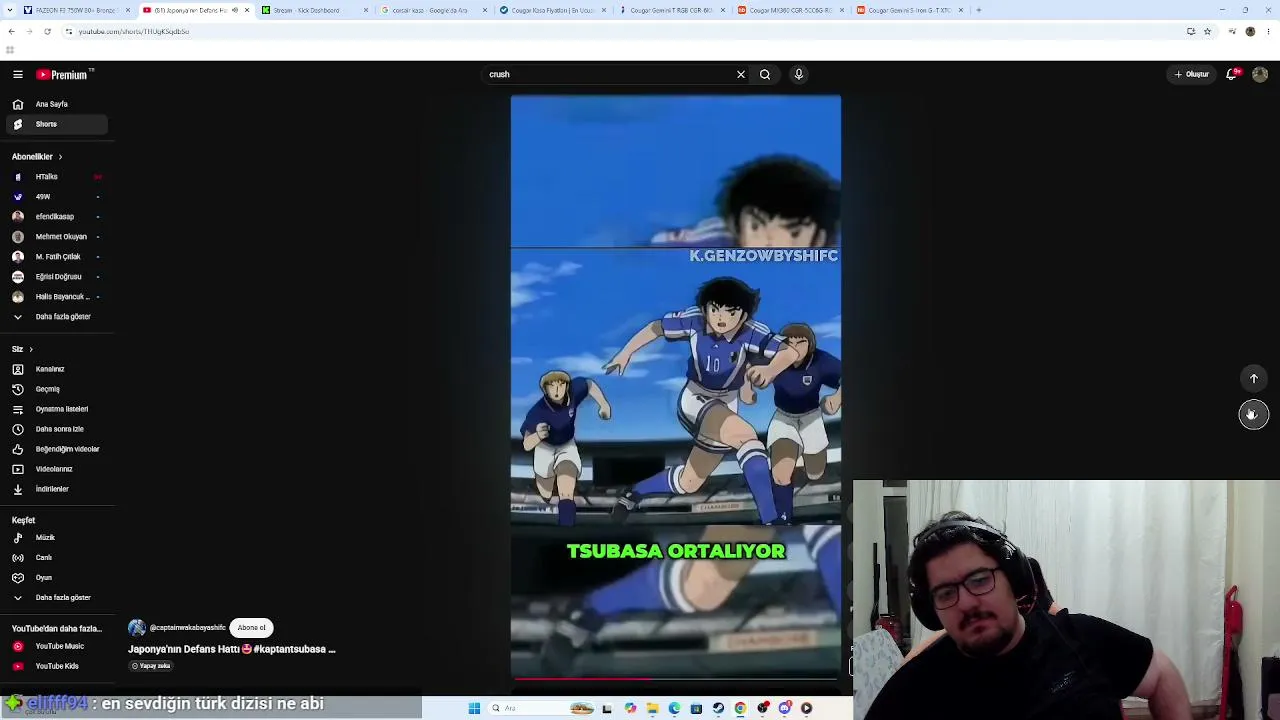Expand Keşfet with Daha fazla göster
The height and width of the screenshot is (720, 1280).
point(57,598)
